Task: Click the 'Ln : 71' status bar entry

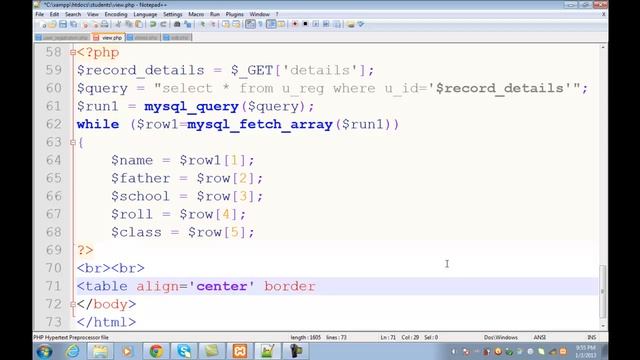Action: pos(388,338)
